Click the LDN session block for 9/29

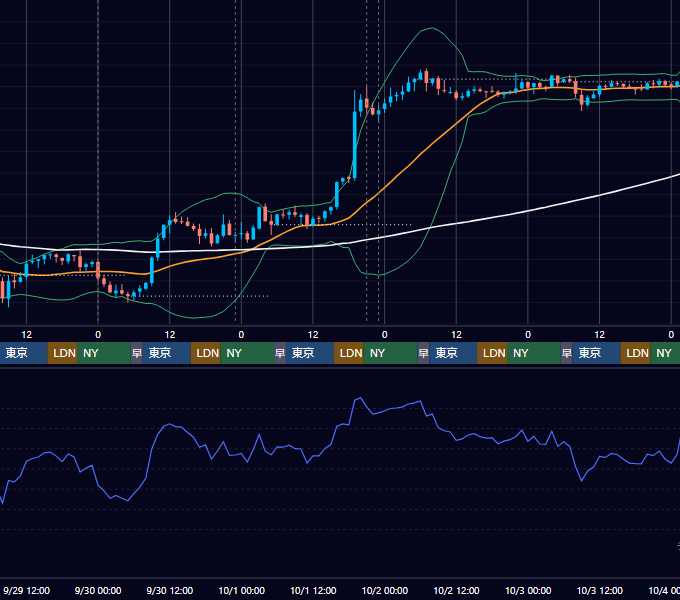point(62,353)
